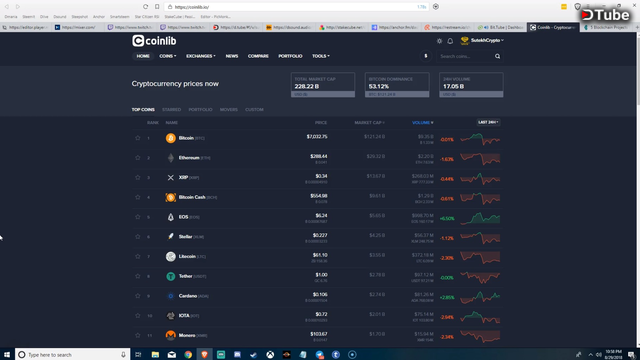The image size is (640, 360).
Task: Select the TOP COINS tab
Action: tap(143, 109)
